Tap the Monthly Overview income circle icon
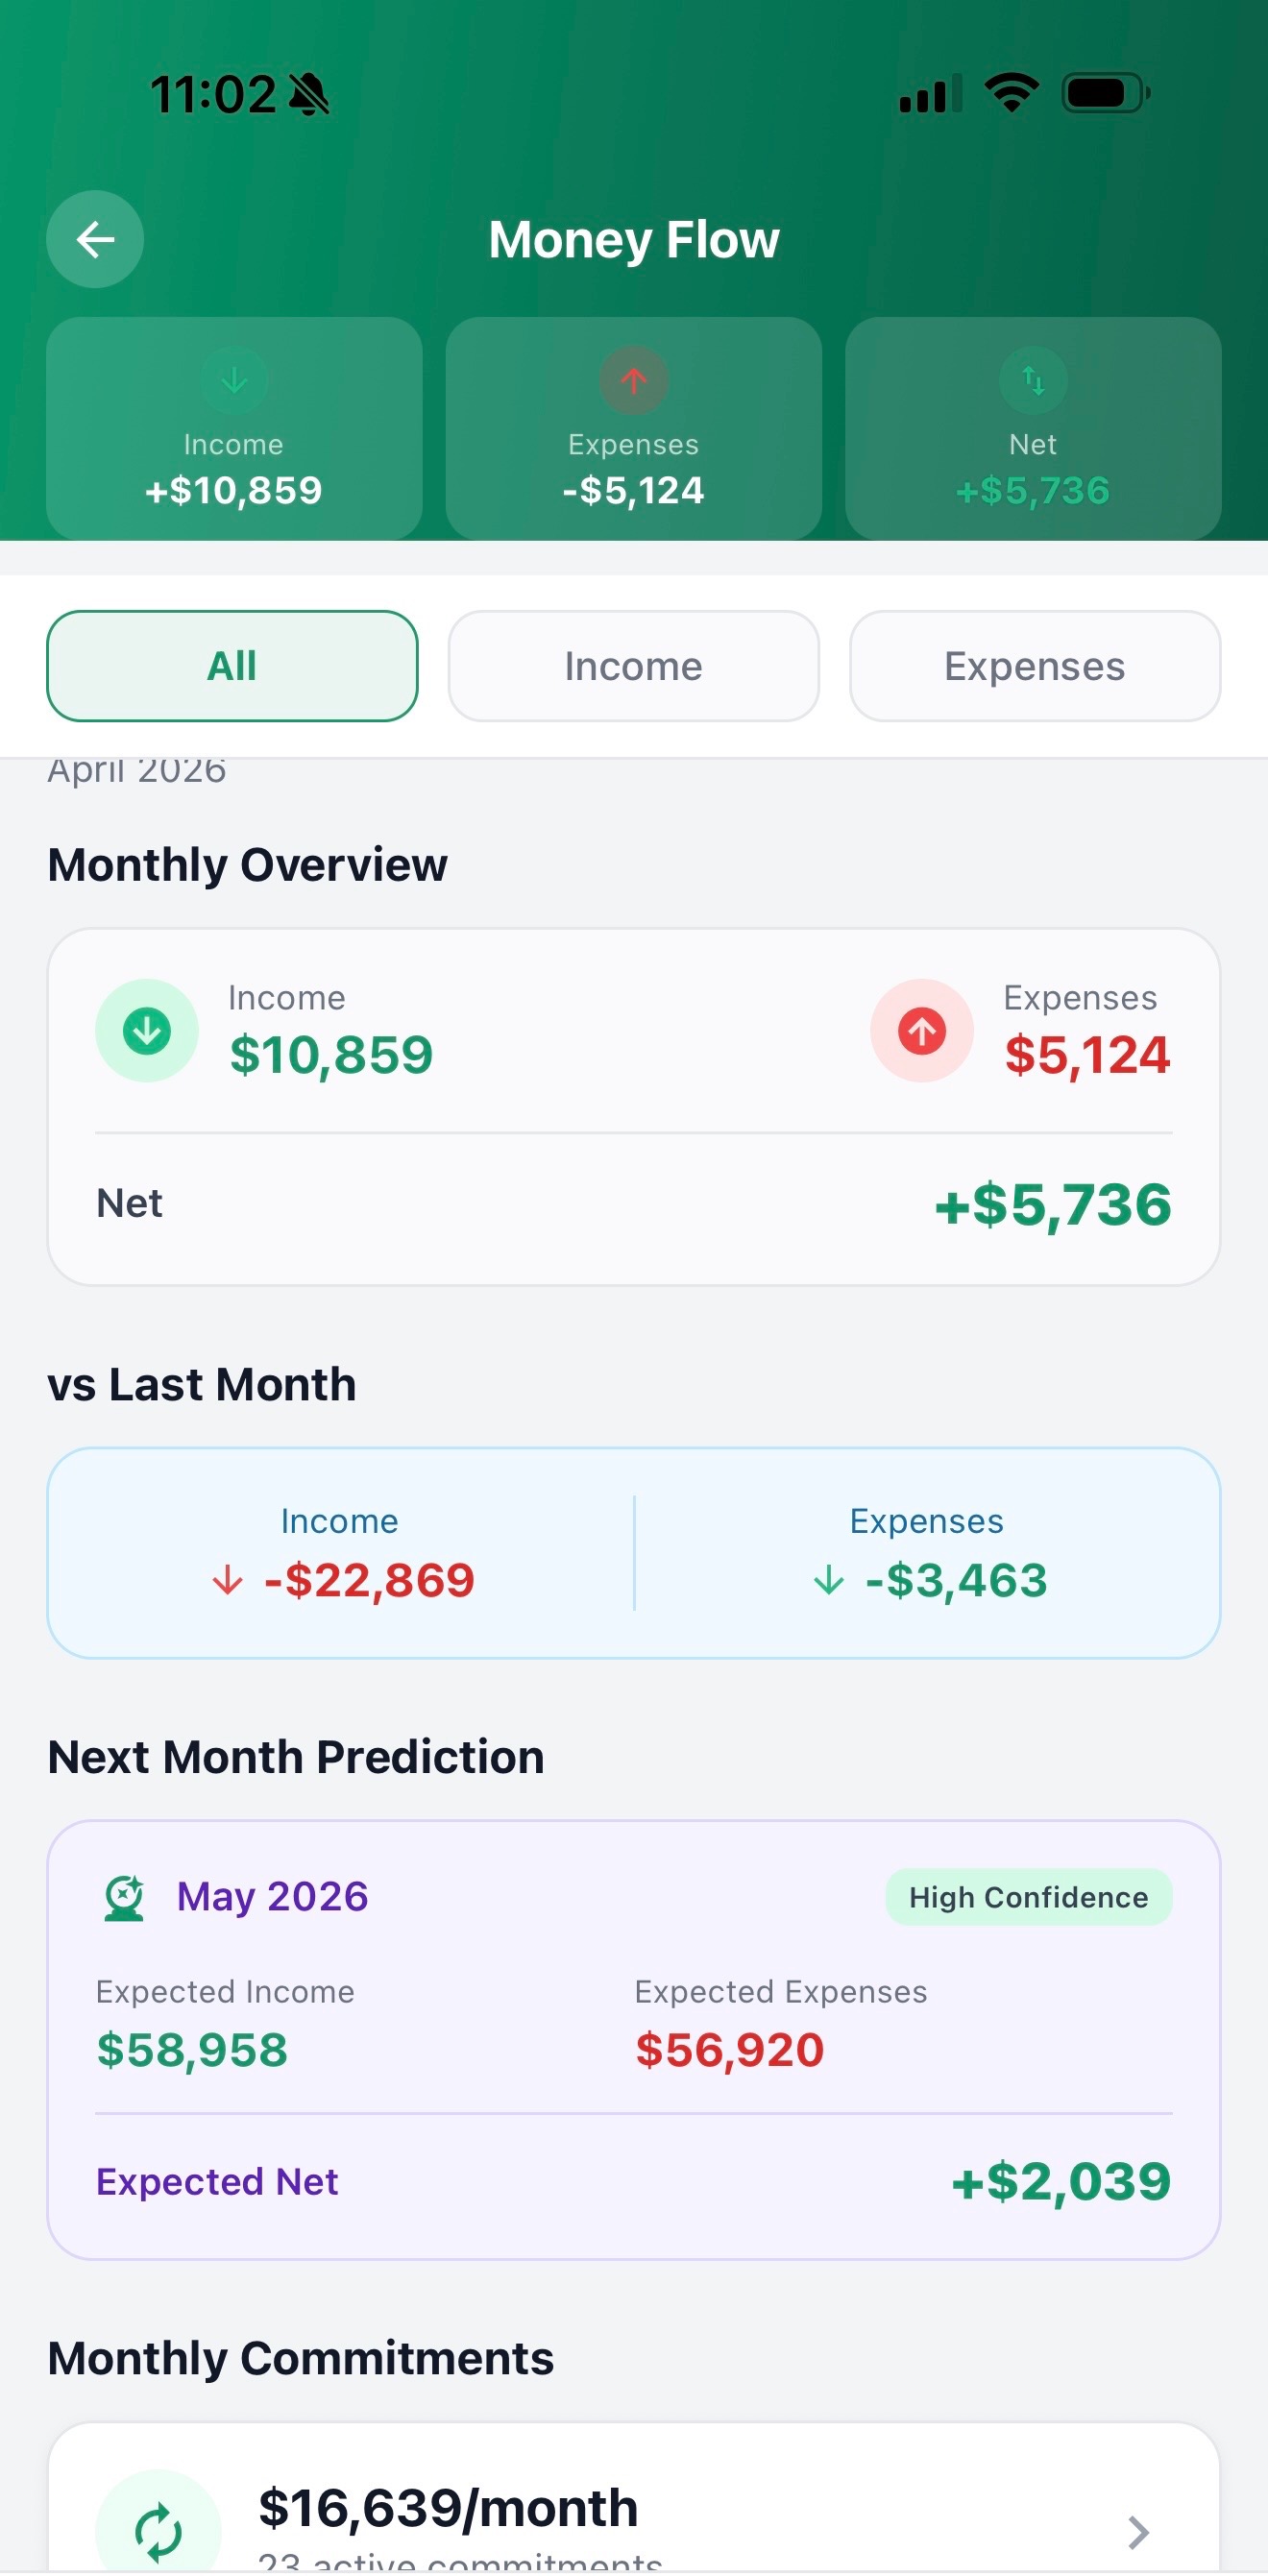Screen dimensions: 1268x2576 coord(147,1030)
